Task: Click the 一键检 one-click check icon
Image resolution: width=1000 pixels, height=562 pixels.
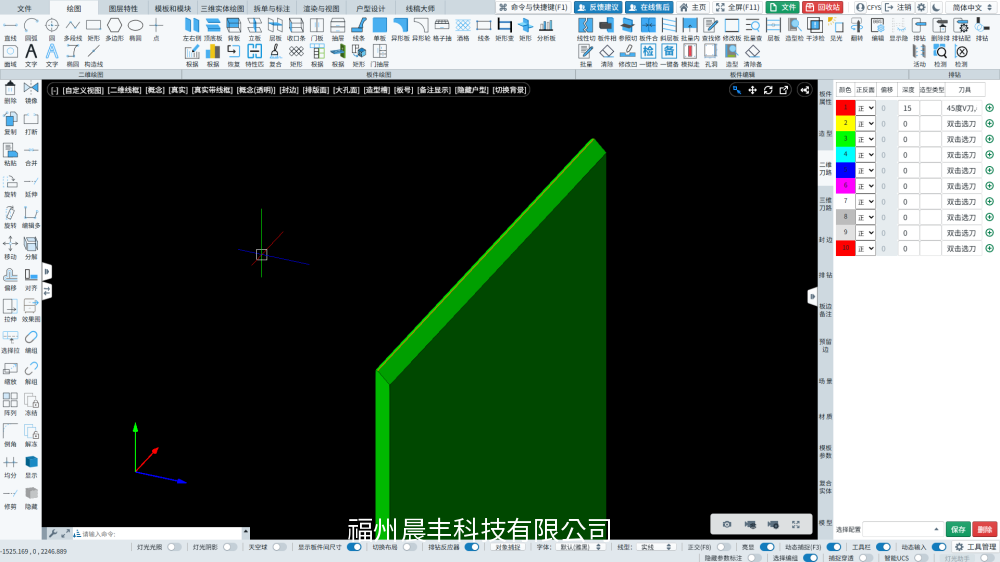Action: click(x=648, y=55)
